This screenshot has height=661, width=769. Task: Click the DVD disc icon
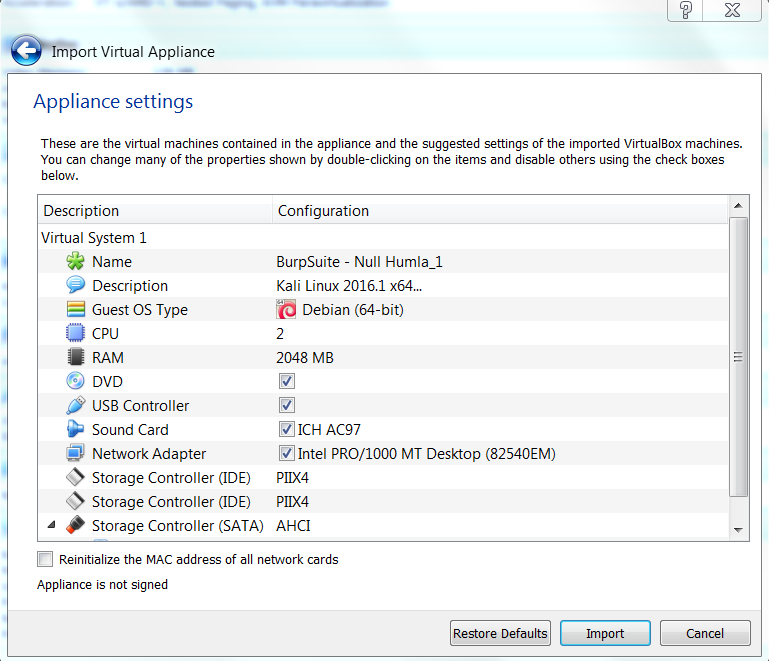[75, 381]
